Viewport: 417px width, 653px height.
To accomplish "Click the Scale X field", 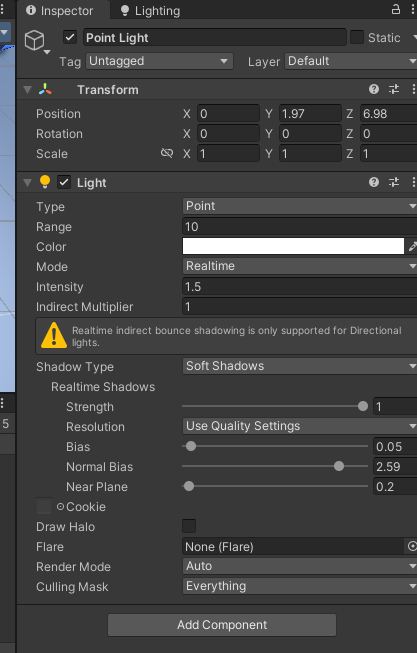I will click(x=228, y=153).
